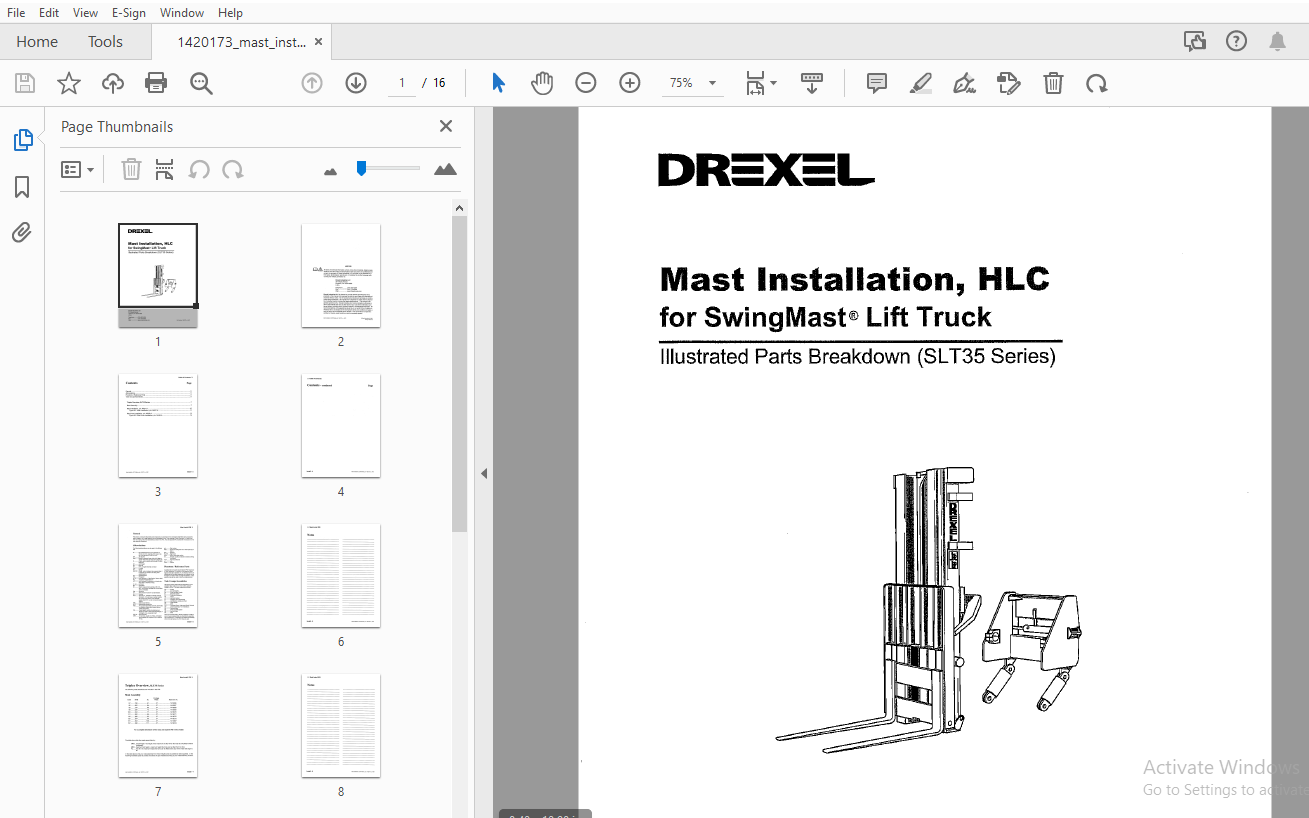This screenshot has height=818, width=1309.
Task: Go to previous page arrow
Action: (312, 83)
